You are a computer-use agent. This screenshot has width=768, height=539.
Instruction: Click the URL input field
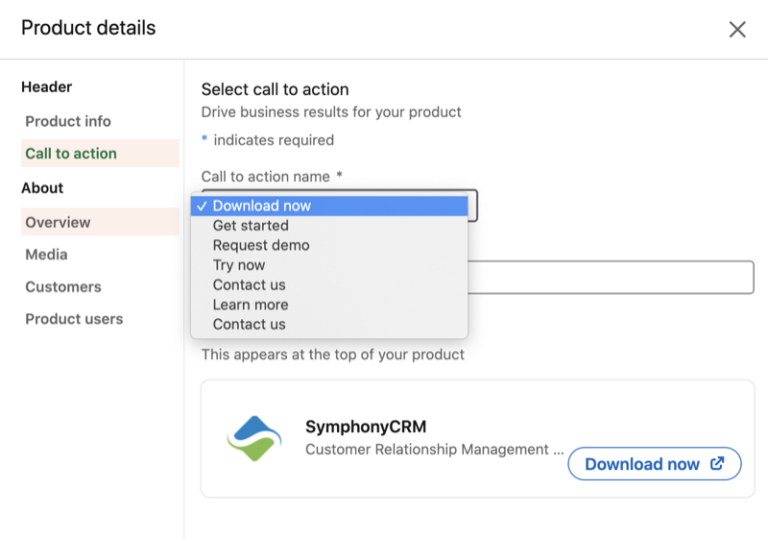pyautogui.click(x=610, y=278)
